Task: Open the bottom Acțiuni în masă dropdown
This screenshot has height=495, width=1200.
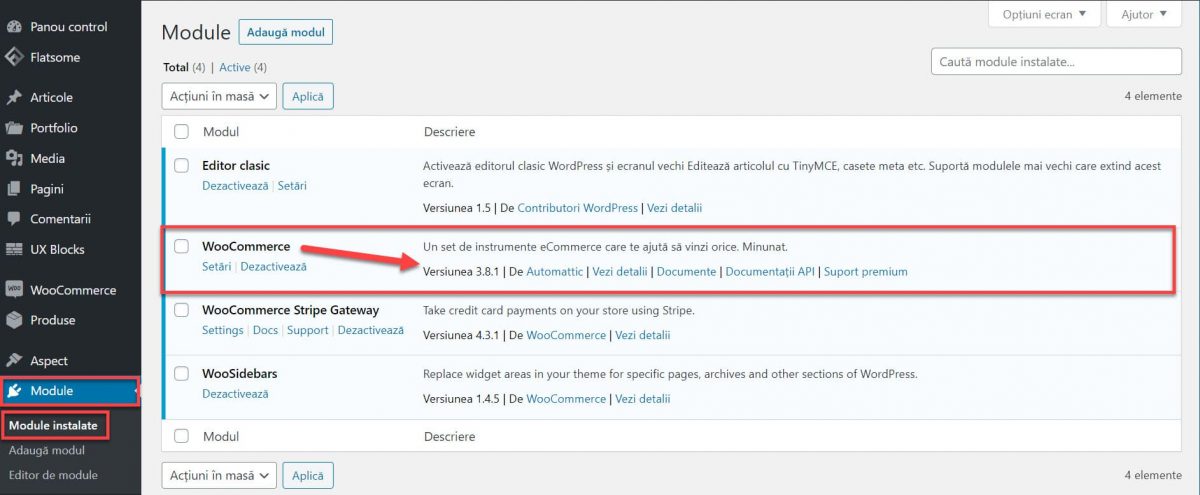Action: pos(219,475)
